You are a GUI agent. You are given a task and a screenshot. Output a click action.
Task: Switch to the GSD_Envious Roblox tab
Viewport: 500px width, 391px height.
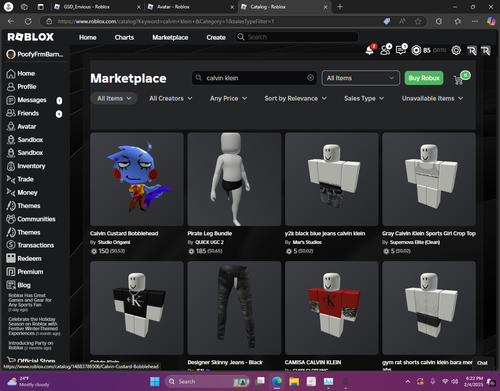(x=97, y=7)
